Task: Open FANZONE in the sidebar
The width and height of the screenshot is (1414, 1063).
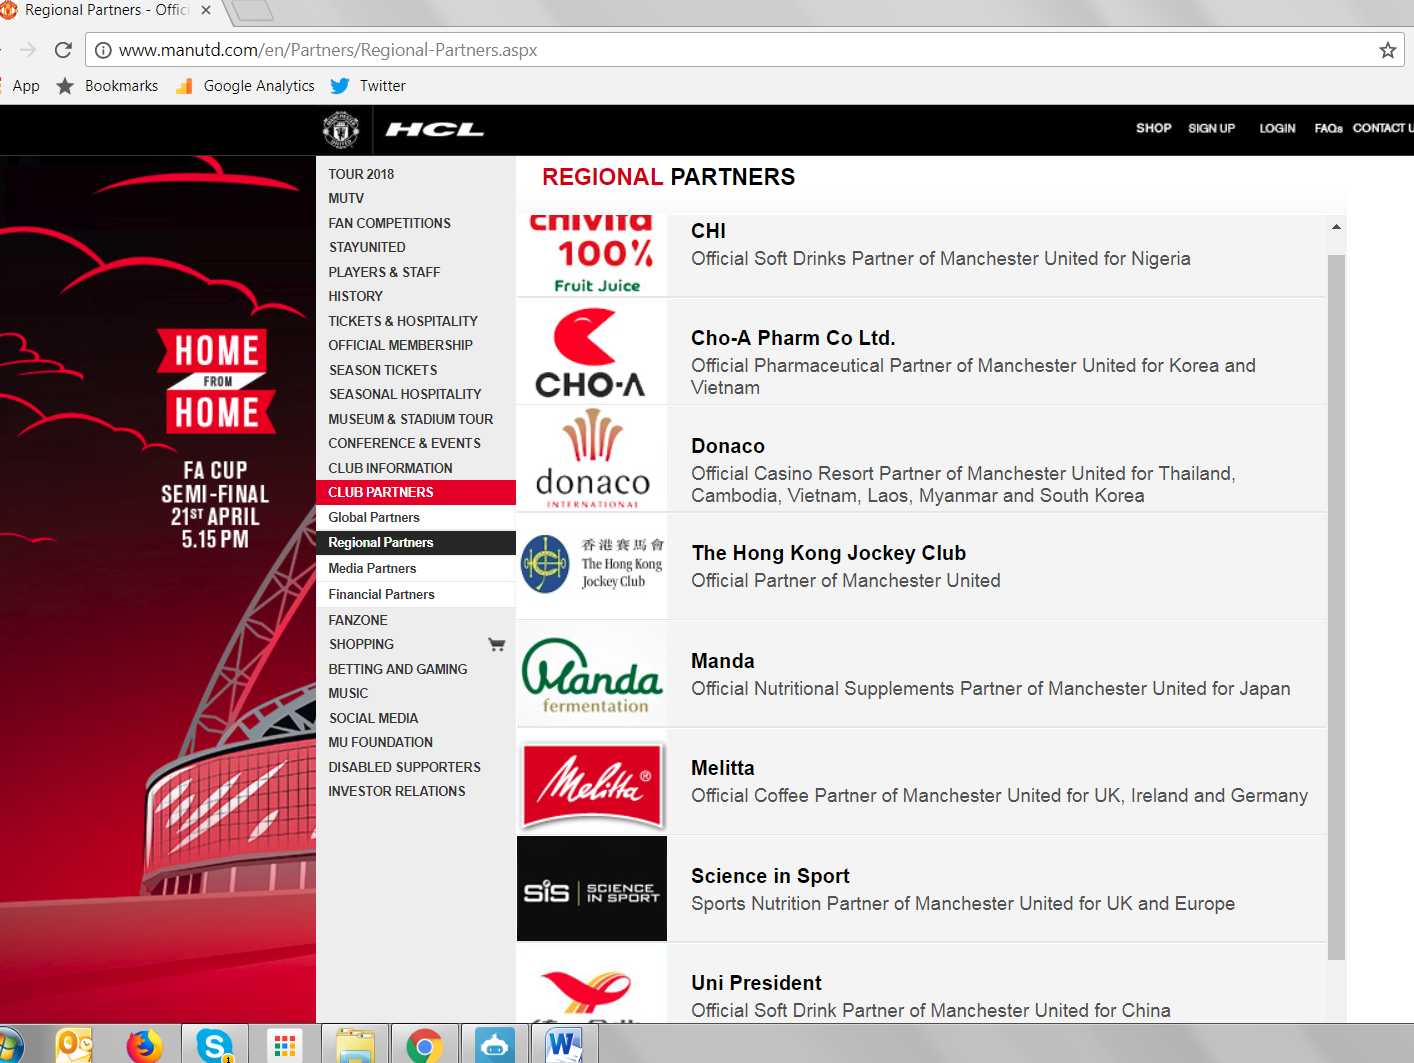Action: 358,620
